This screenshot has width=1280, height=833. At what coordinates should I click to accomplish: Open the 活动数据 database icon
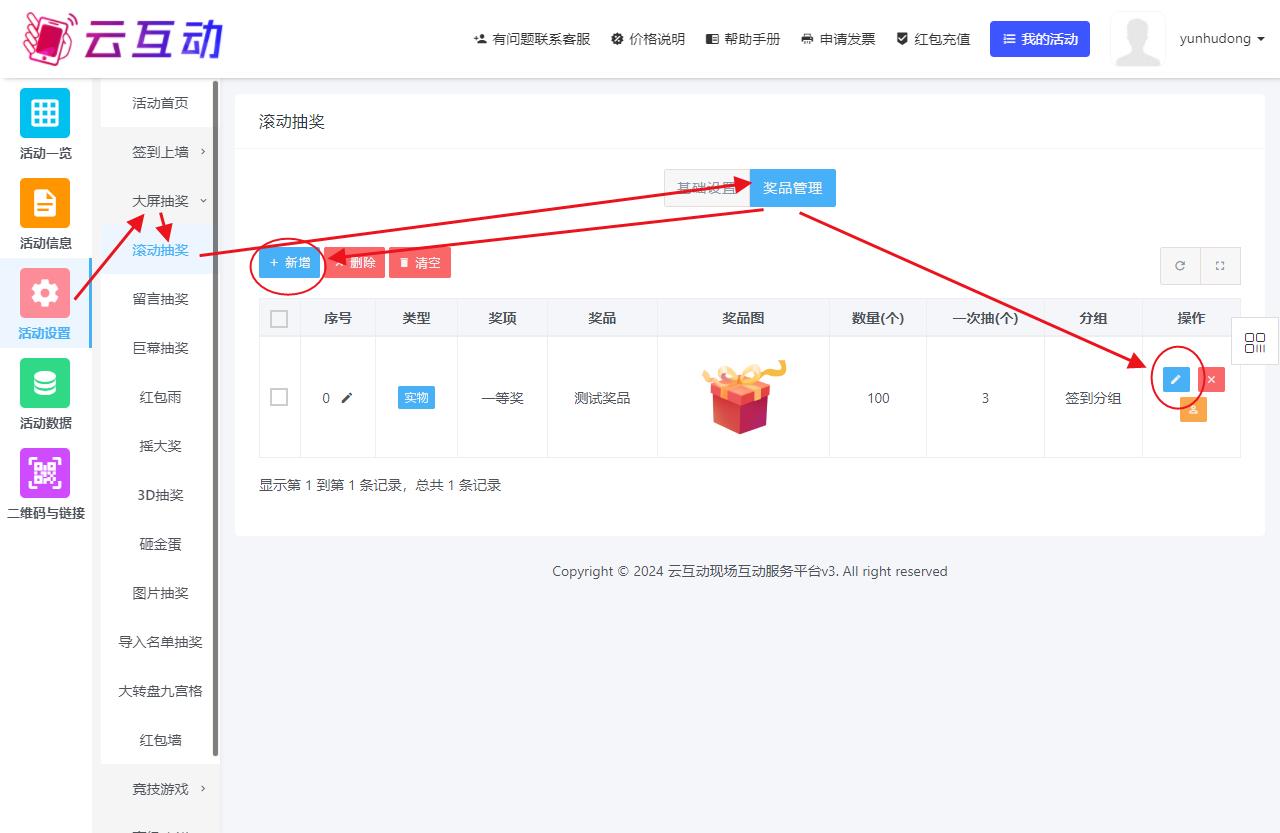coord(45,383)
